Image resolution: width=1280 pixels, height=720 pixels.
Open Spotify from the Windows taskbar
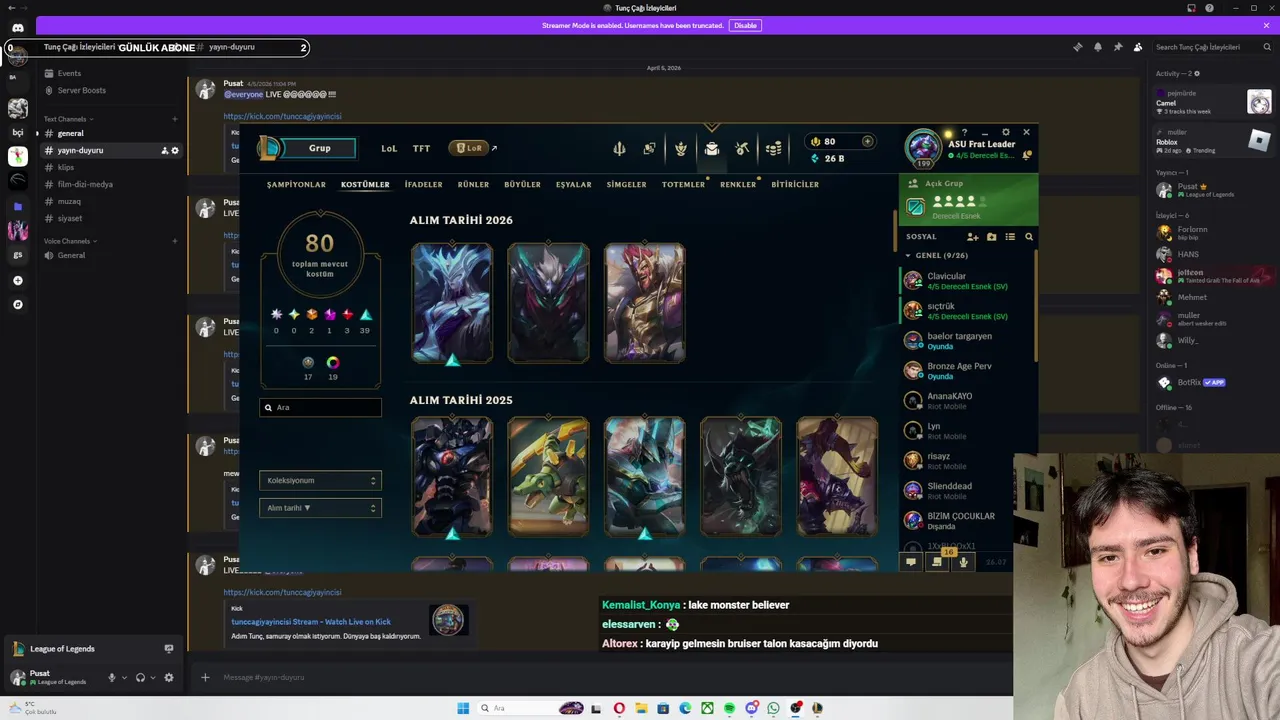click(729, 708)
